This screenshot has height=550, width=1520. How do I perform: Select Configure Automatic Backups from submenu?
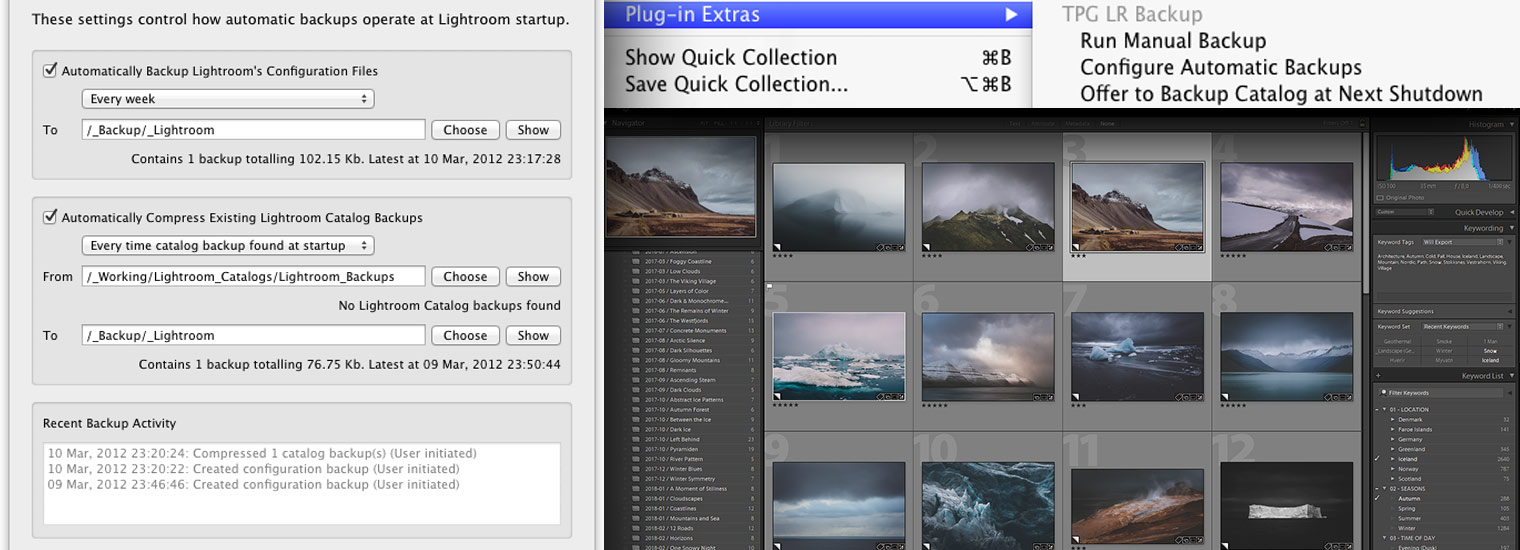[x=1221, y=68]
